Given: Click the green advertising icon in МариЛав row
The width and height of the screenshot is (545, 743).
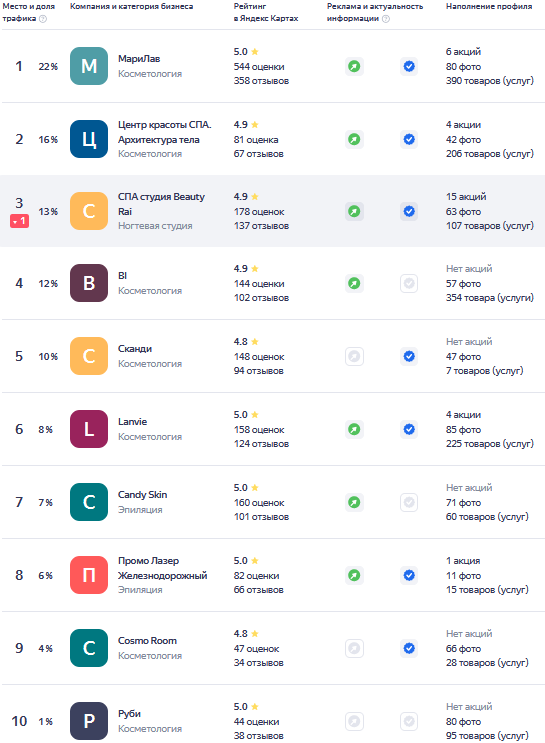Looking at the screenshot, I should point(354,66).
